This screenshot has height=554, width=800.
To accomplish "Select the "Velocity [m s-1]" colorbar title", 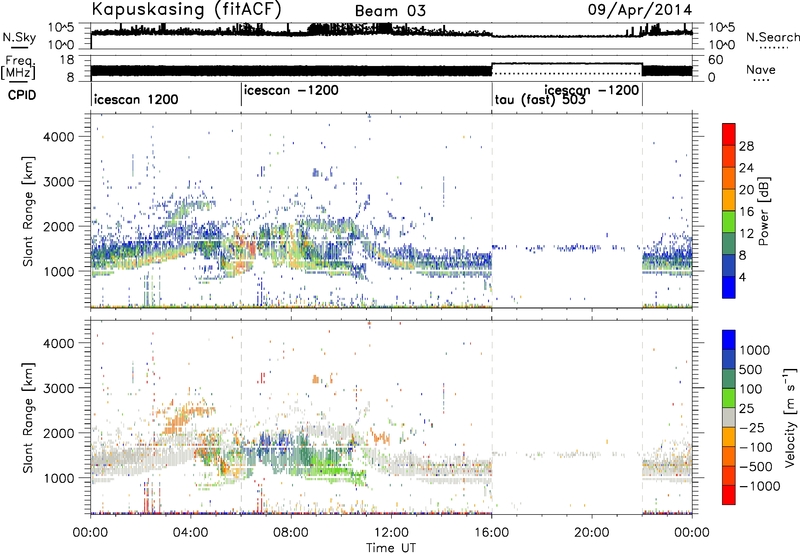I will click(790, 417).
